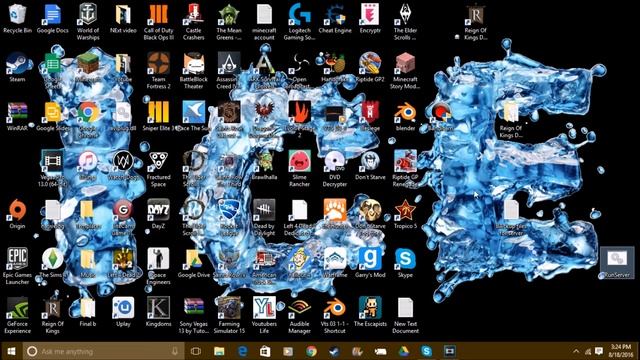Image resolution: width=640 pixels, height=360 pixels.
Task: Select the New Text Document file
Action: tap(405, 316)
